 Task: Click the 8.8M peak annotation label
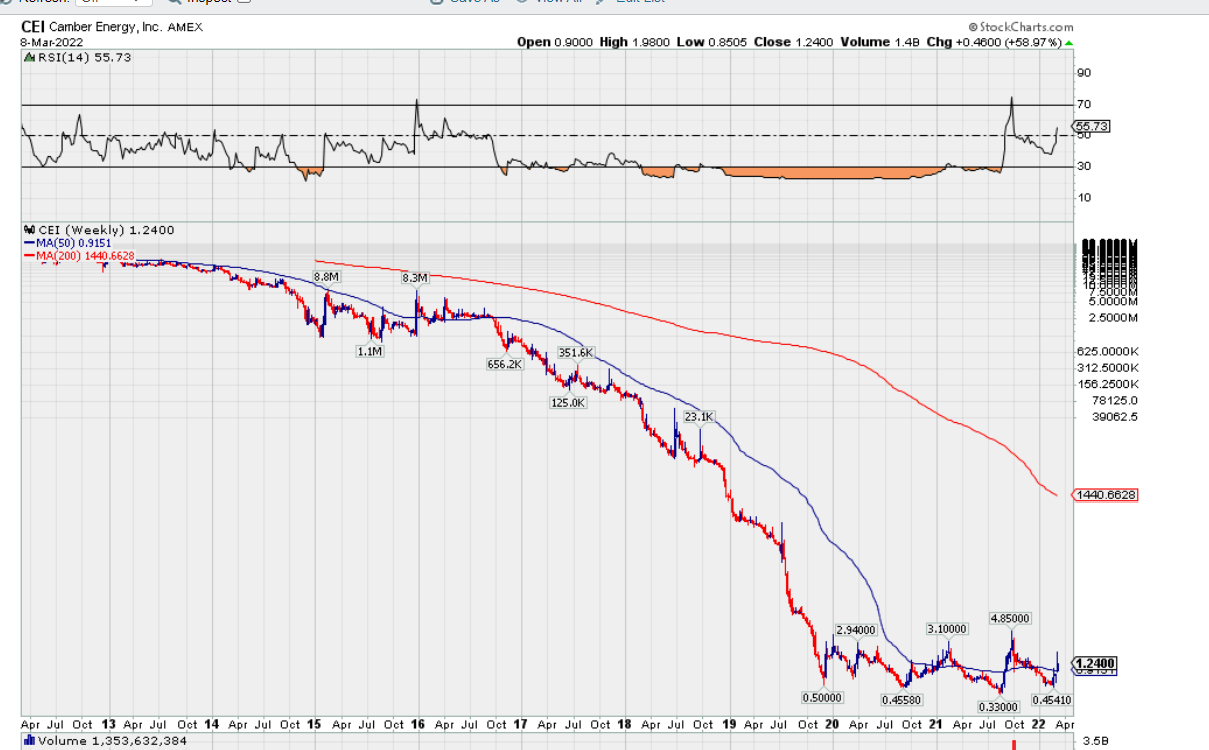[x=326, y=276]
